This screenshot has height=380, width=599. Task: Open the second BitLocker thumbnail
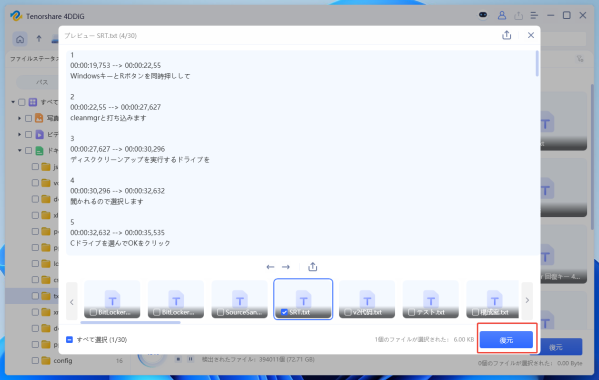pos(176,299)
